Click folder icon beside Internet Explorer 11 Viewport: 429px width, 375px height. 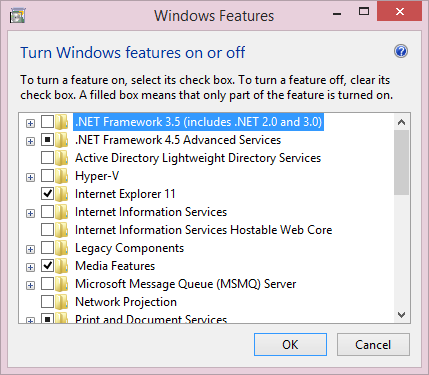(62, 194)
